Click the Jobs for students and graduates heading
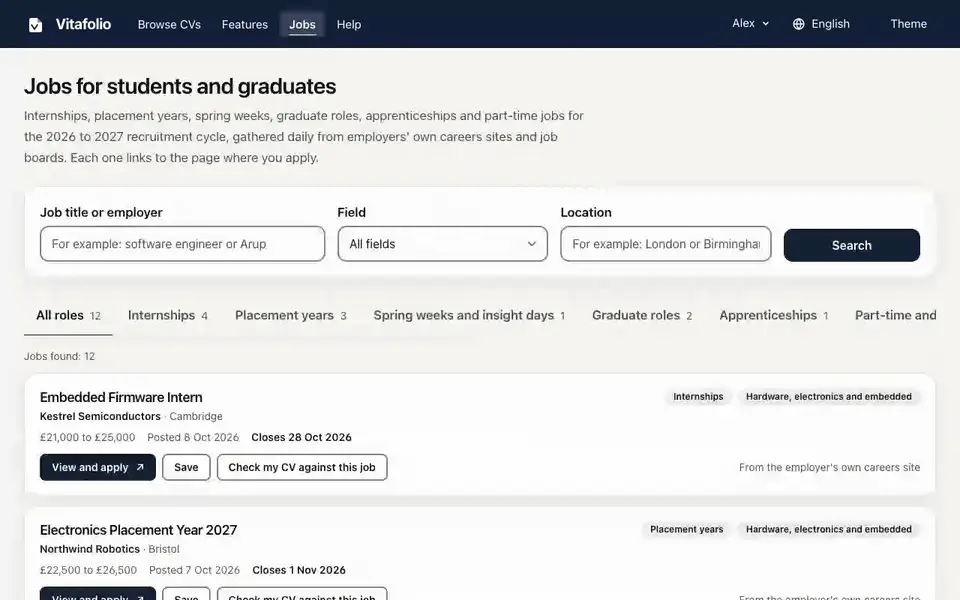The width and height of the screenshot is (960, 600). [x=180, y=86]
